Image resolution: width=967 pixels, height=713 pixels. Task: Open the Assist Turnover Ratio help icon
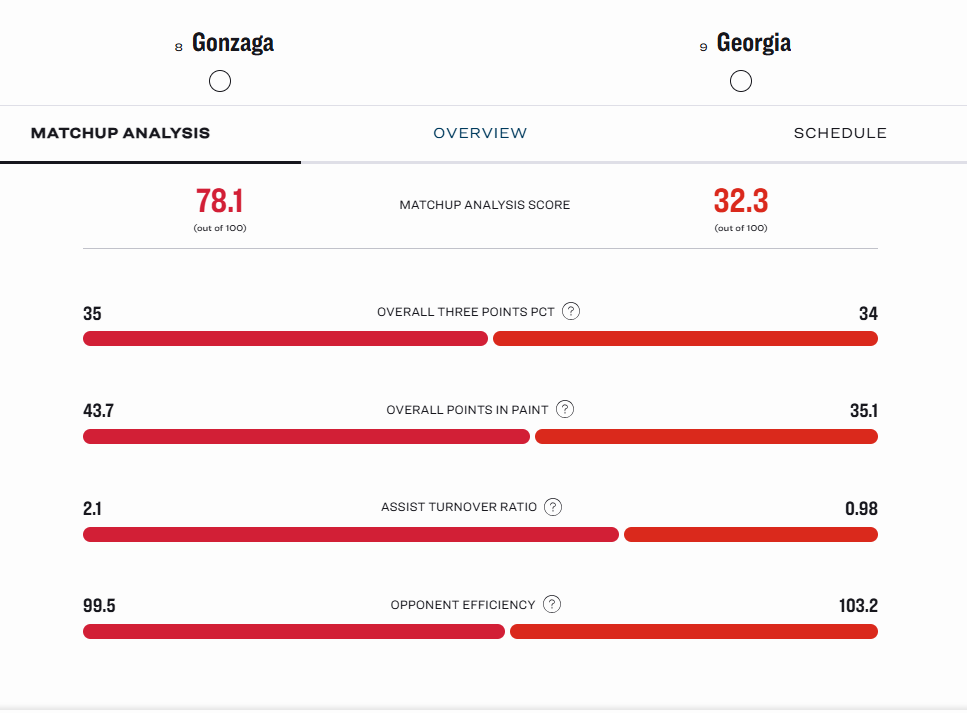click(x=553, y=507)
